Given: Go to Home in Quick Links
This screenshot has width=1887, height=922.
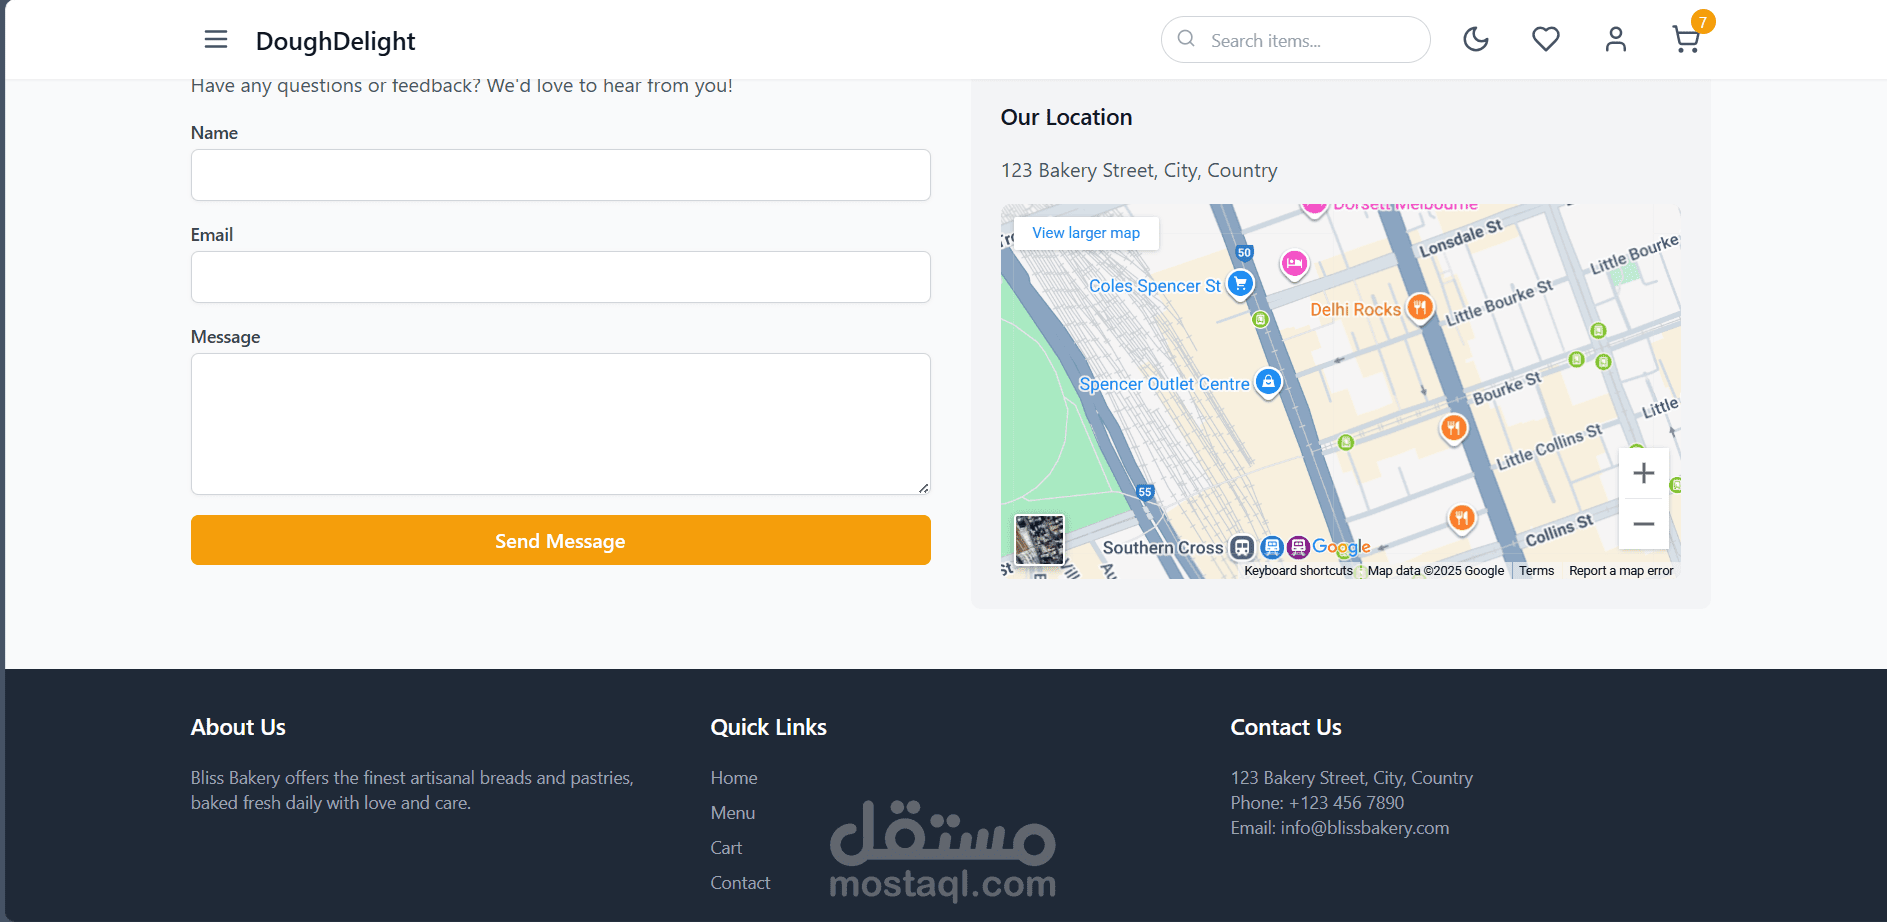Looking at the screenshot, I should tap(734, 778).
